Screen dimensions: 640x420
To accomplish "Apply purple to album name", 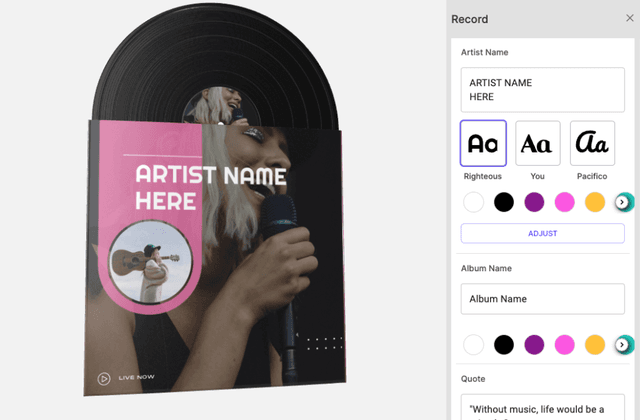I will pos(534,345).
